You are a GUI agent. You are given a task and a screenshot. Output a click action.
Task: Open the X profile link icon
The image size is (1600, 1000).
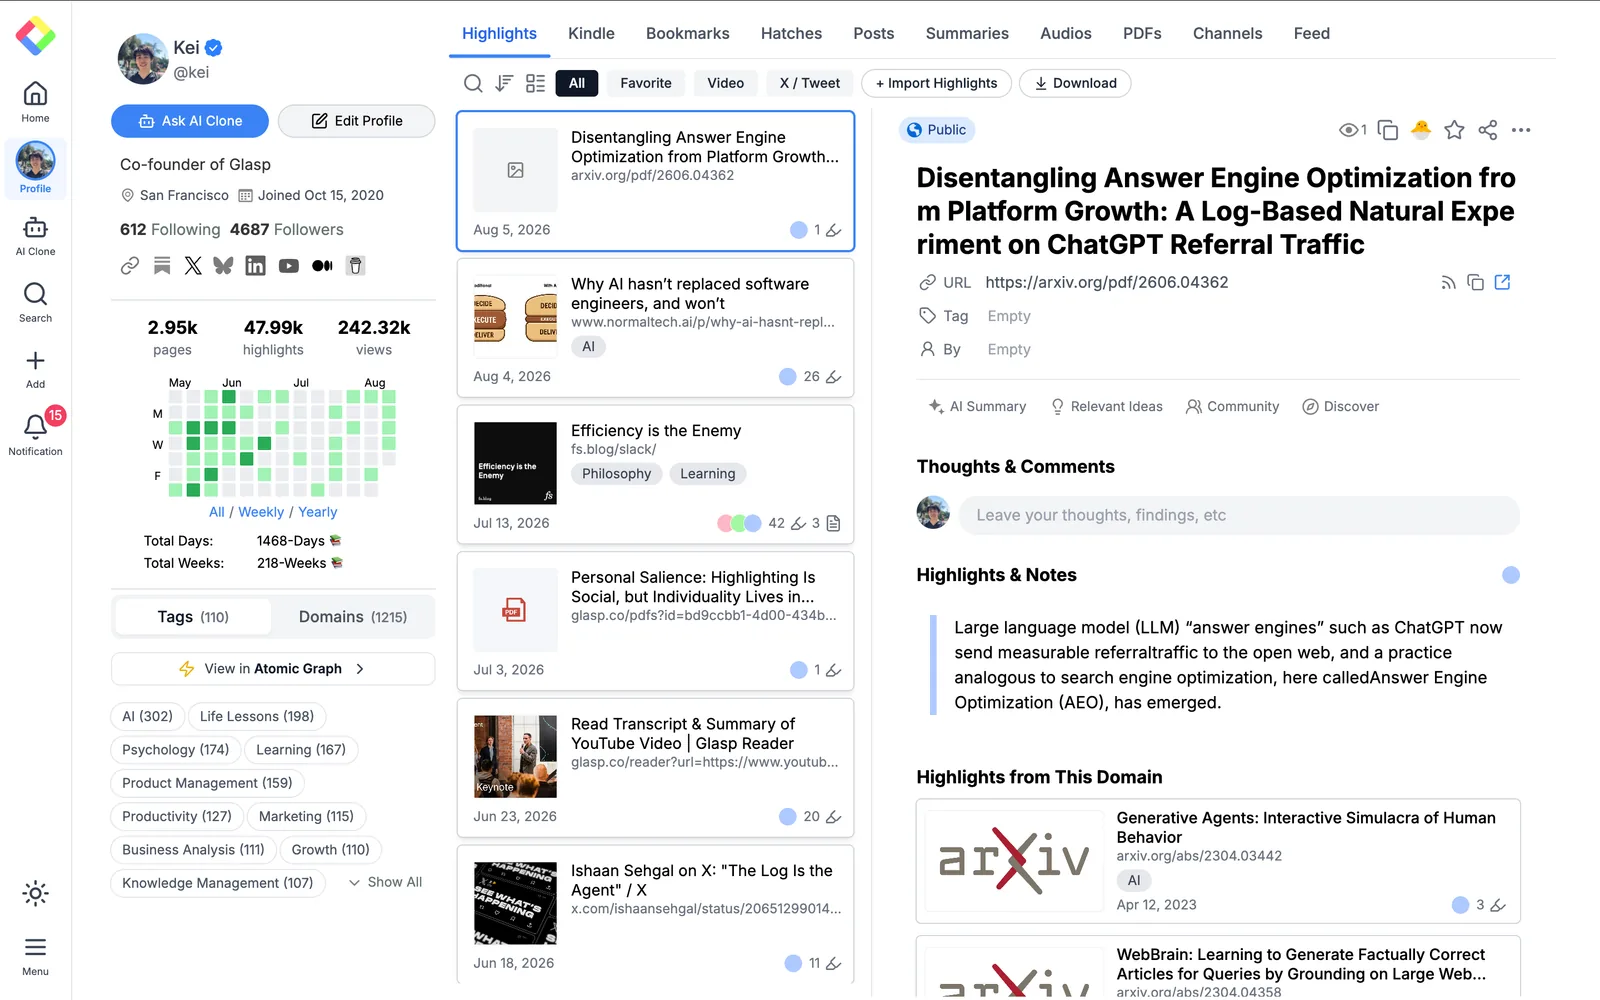click(x=193, y=265)
